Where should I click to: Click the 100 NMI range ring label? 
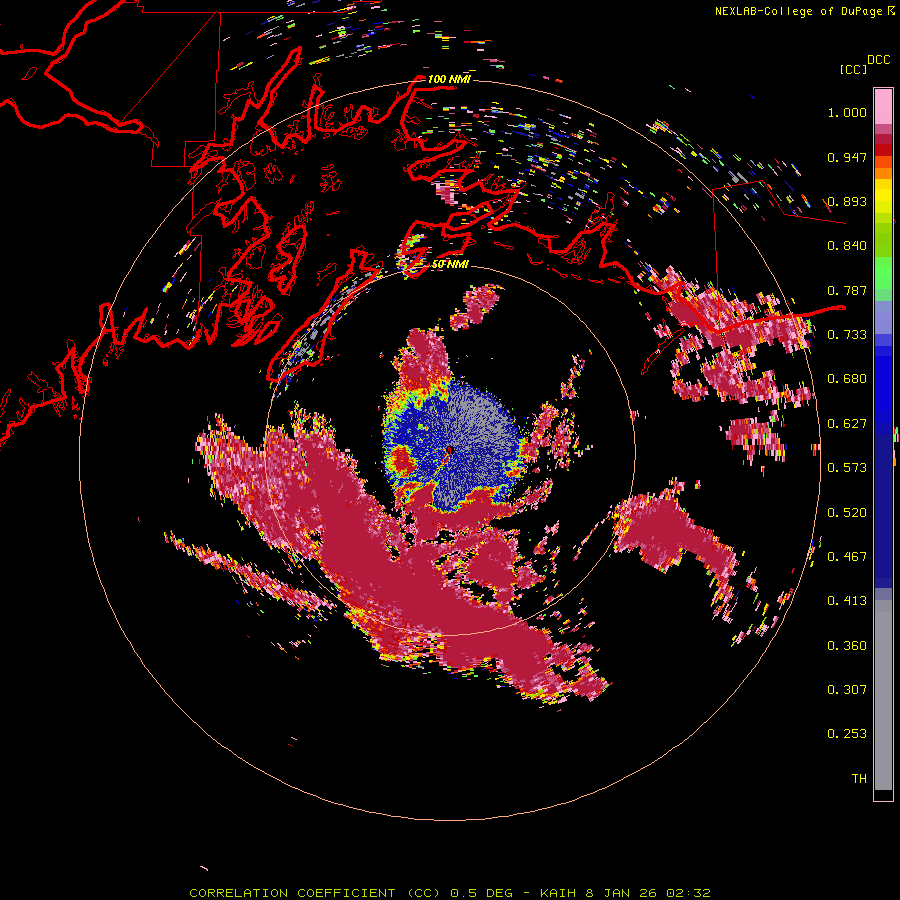pyautogui.click(x=449, y=79)
